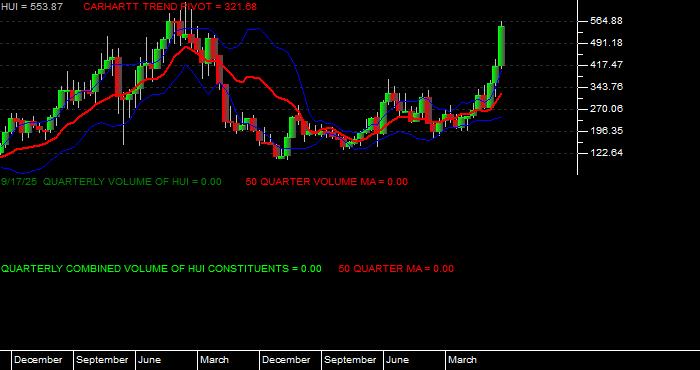This screenshot has width=700, height=370.
Task: Select the Carhartt Trend Pivot = 321.68 label
Action: pos(170,7)
